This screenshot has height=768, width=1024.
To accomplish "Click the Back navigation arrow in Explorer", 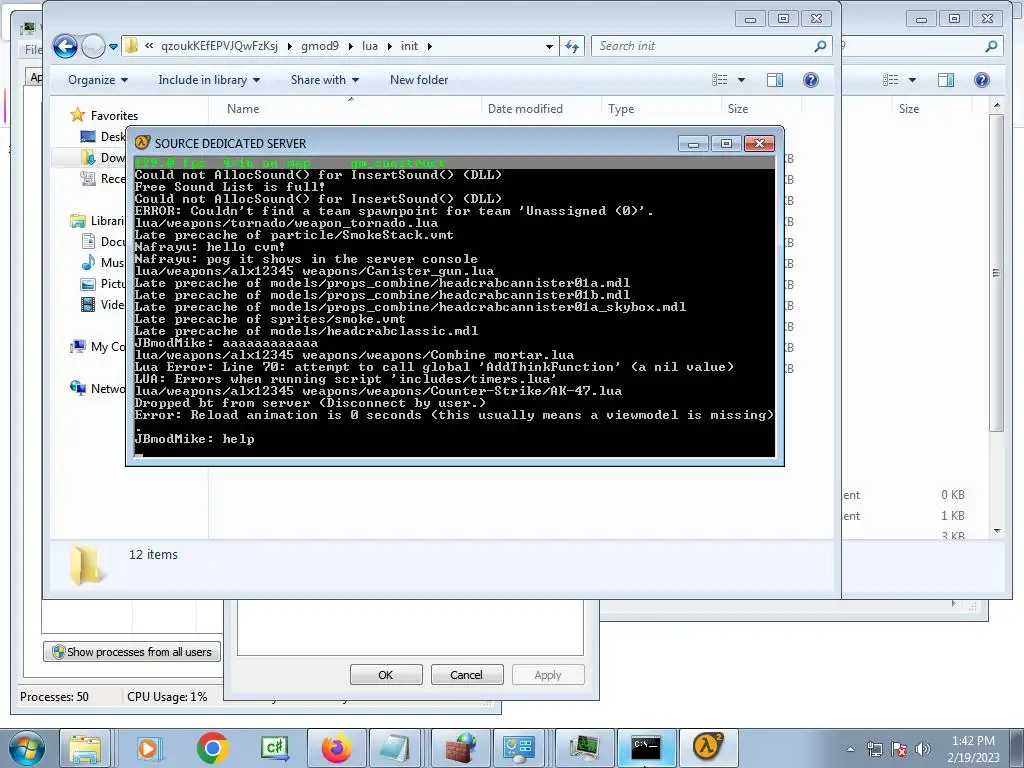I will (x=65, y=46).
